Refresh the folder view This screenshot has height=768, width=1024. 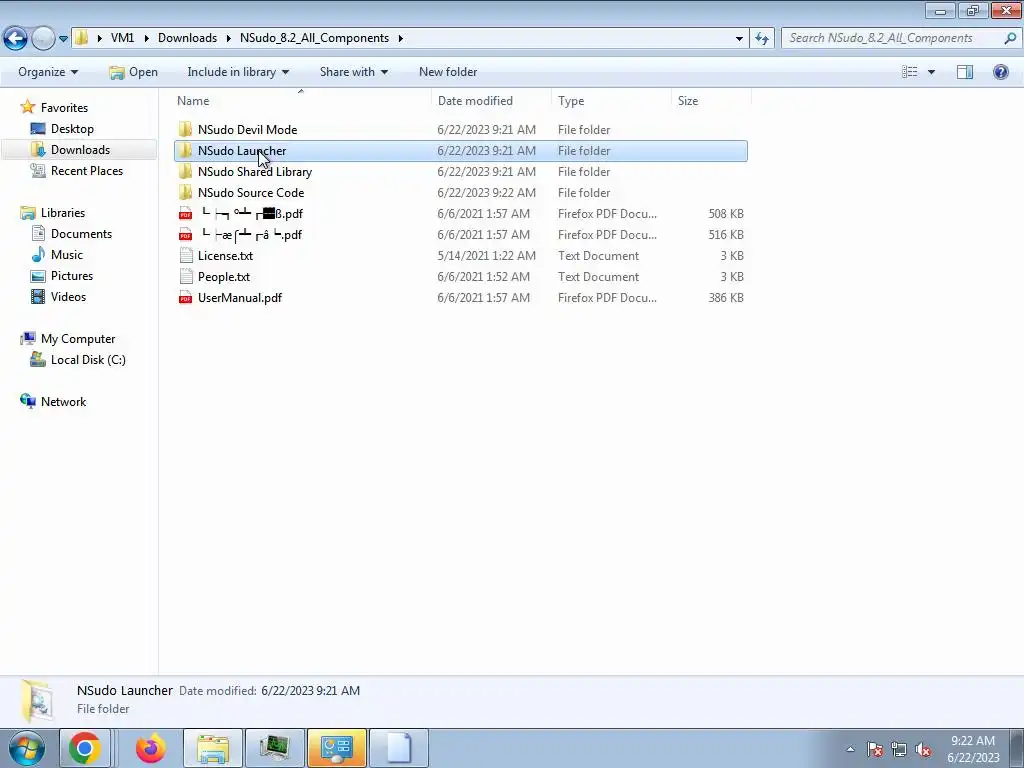pyautogui.click(x=762, y=39)
